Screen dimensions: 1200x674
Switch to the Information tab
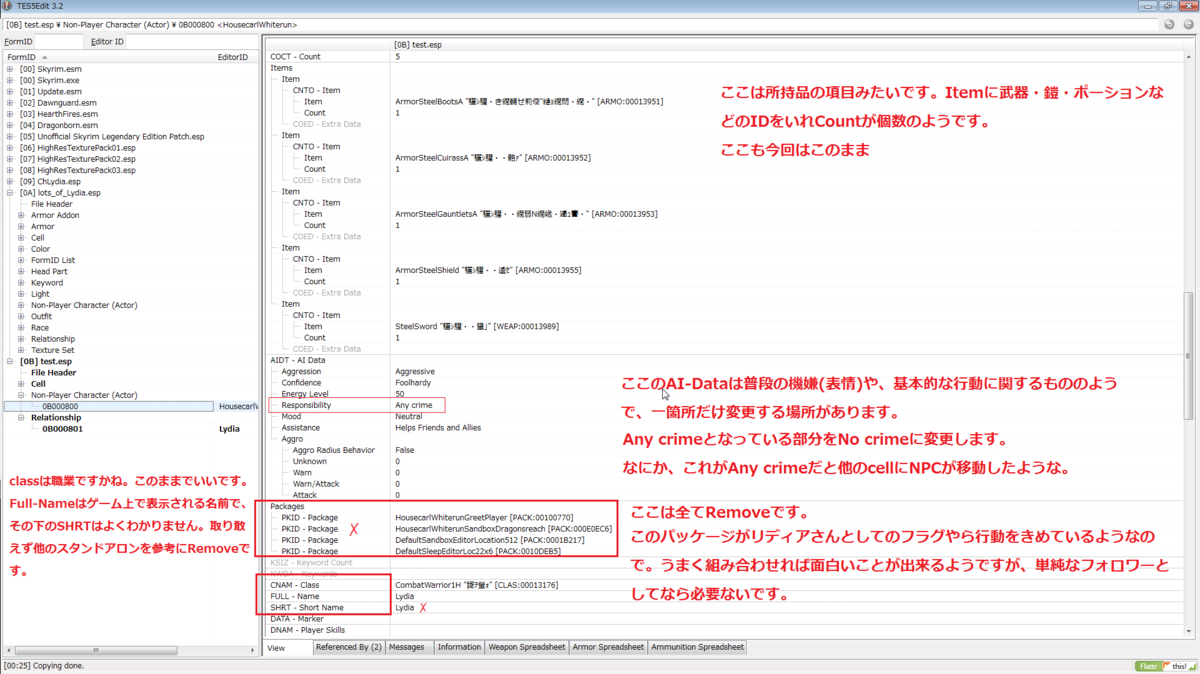click(x=459, y=647)
